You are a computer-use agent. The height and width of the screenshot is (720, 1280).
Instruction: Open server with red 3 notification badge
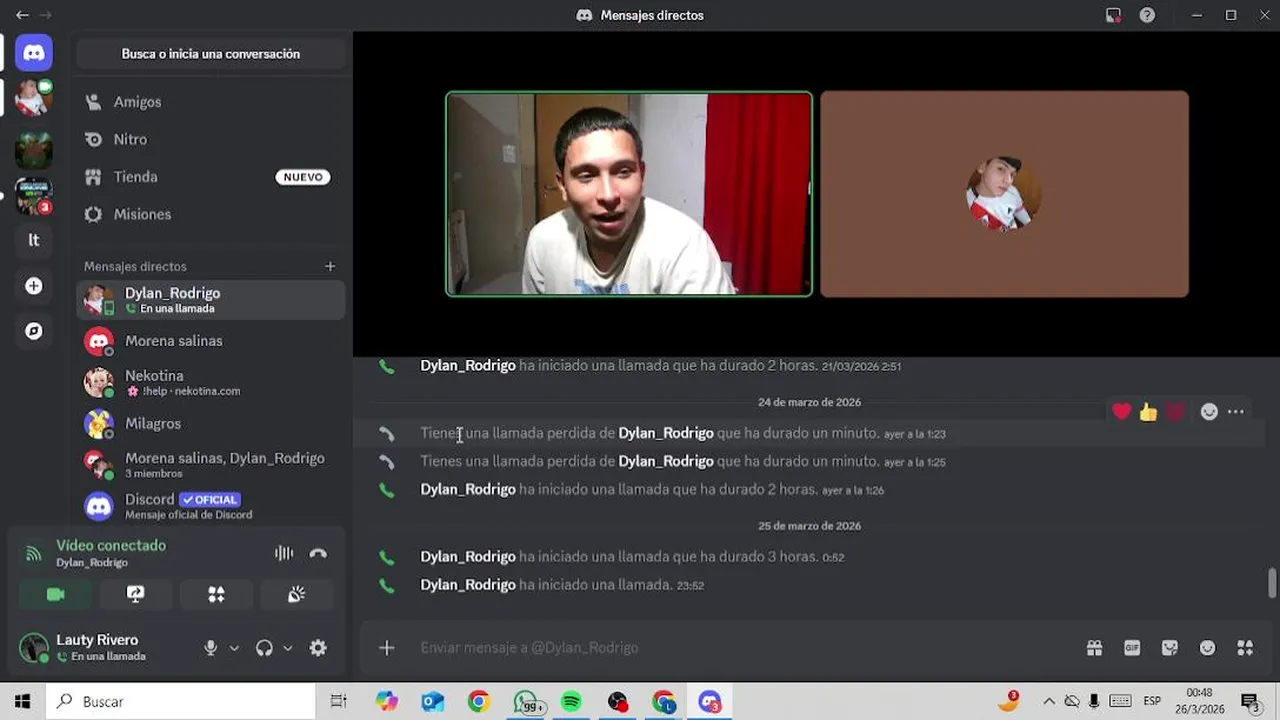click(x=34, y=196)
